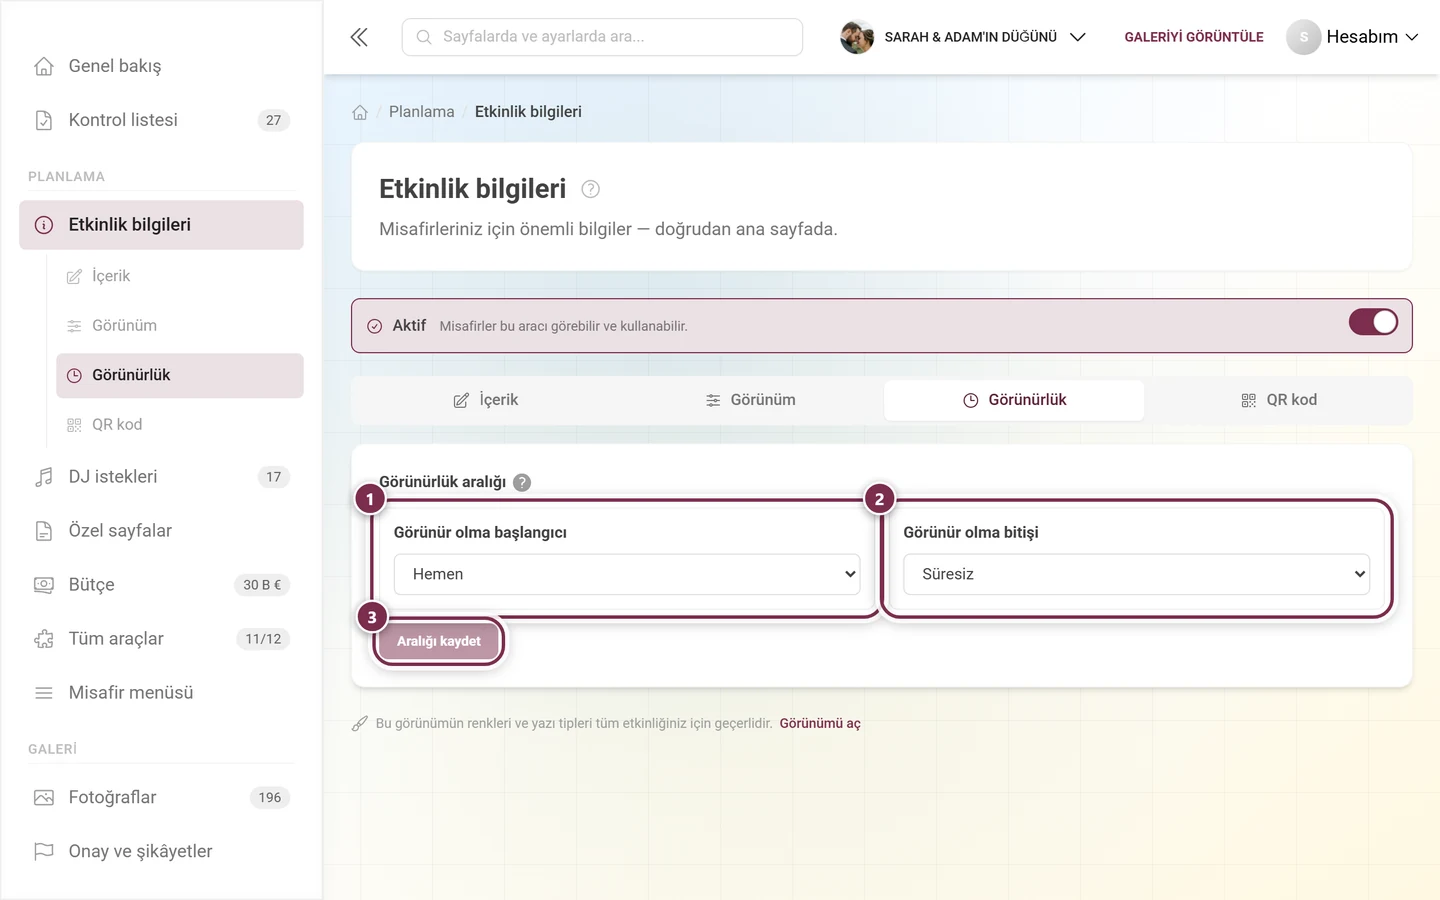1440x900 pixels.
Task: Click the home breadcrumb icon
Action: (360, 112)
